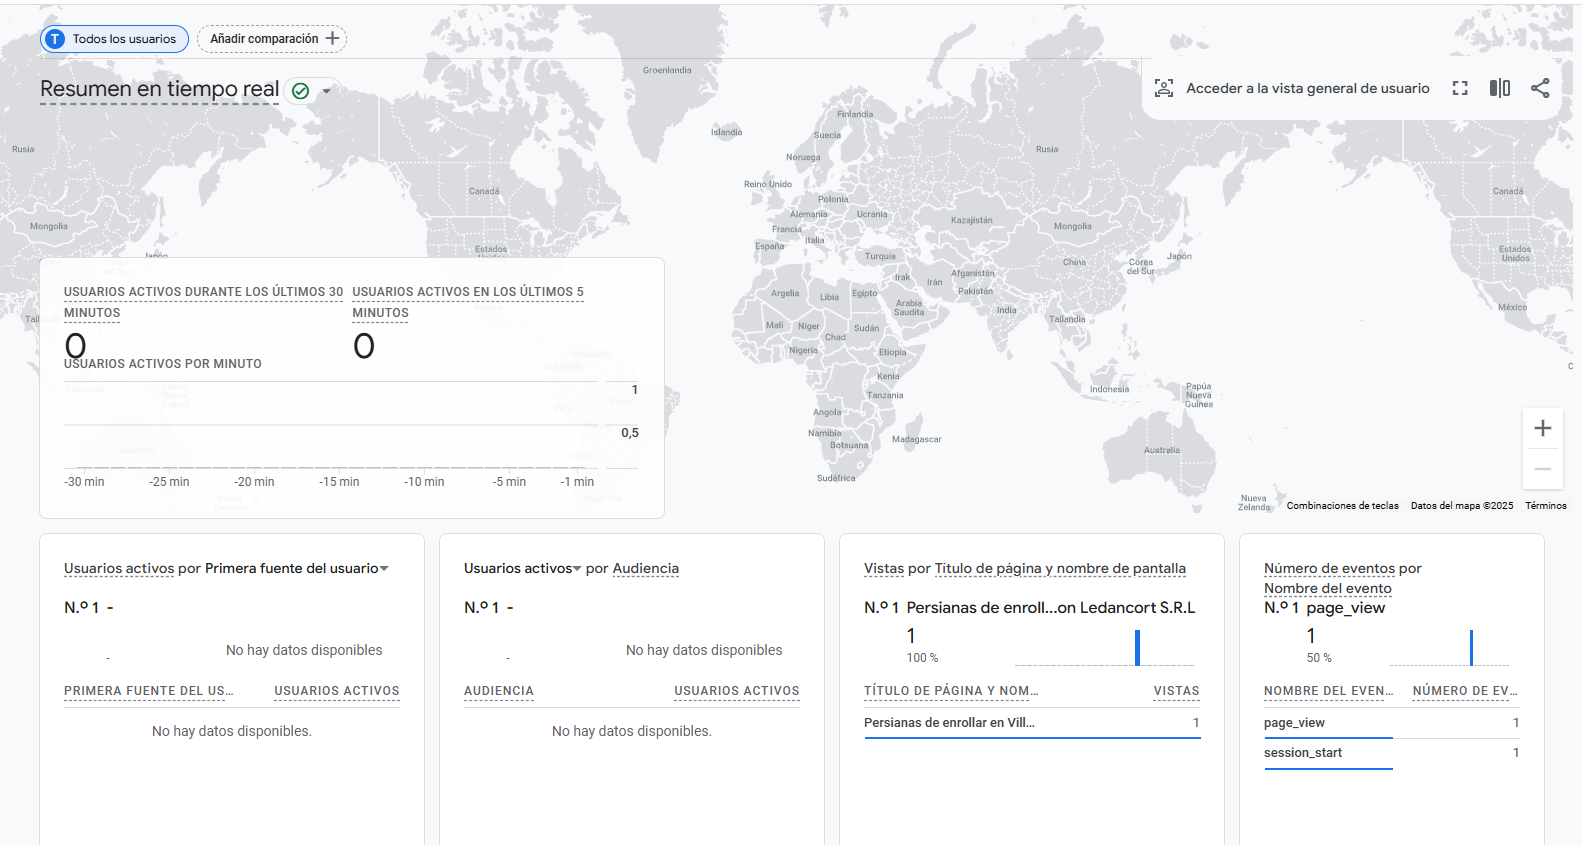Open Términos link on map
Image resolution: width=1582 pixels, height=845 pixels.
click(x=1546, y=506)
